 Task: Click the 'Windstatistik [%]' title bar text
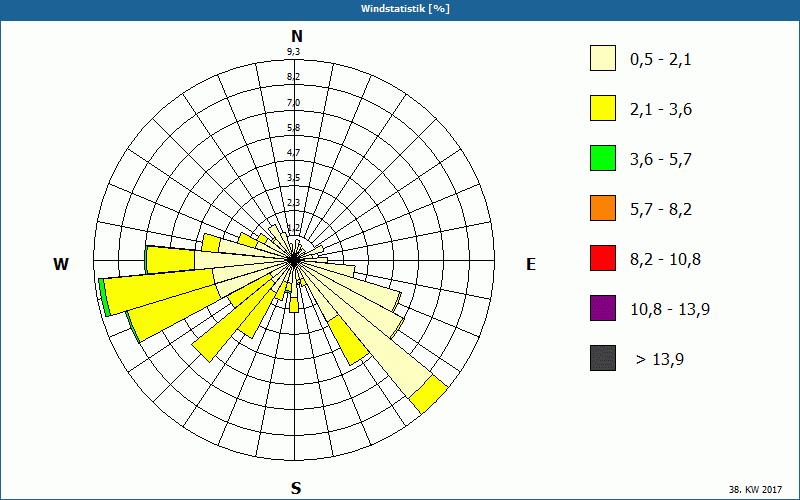[x=405, y=9]
